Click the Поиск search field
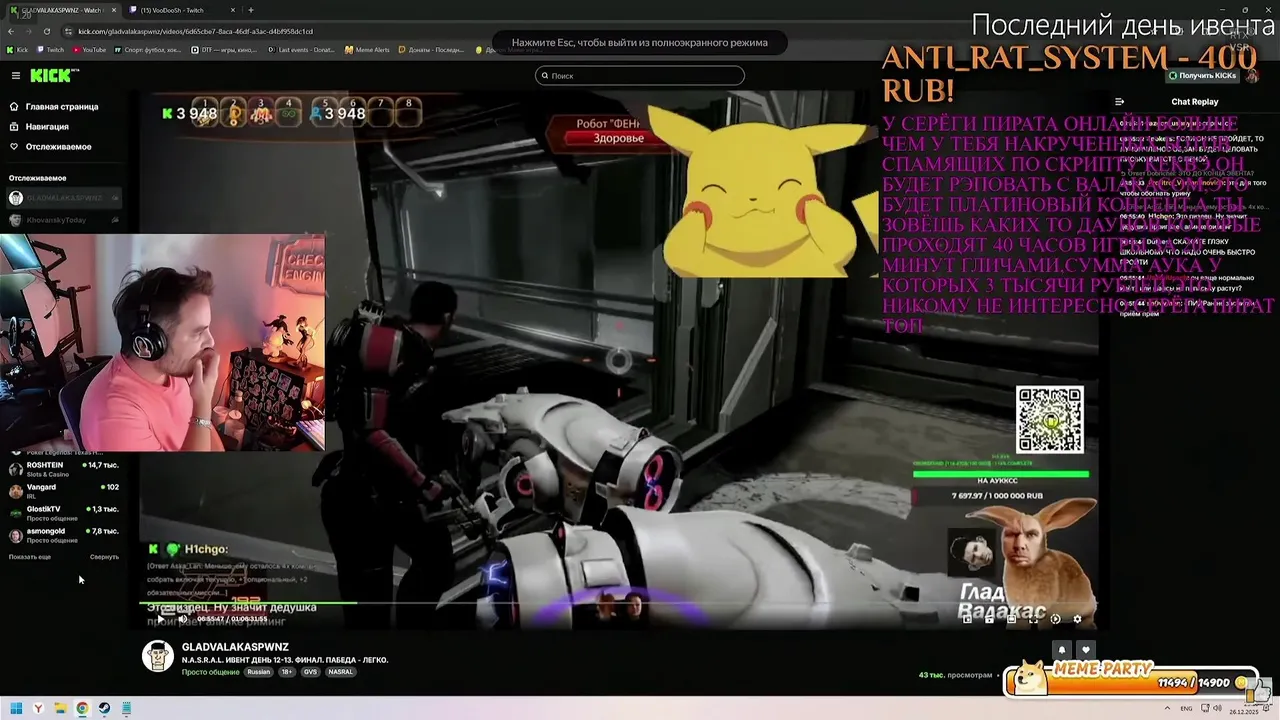The image size is (1280, 720). click(x=640, y=75)
